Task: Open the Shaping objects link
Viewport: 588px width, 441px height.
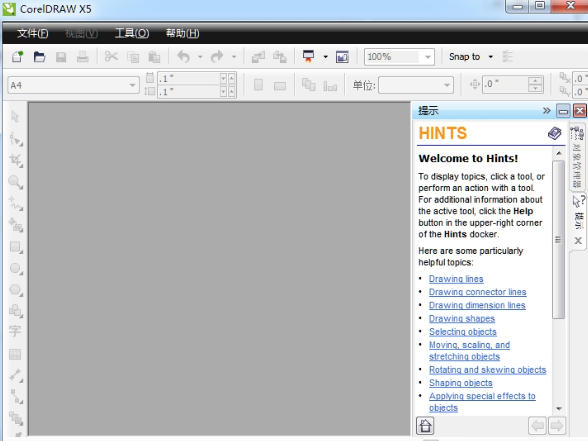Action: (x=460, y=383)
